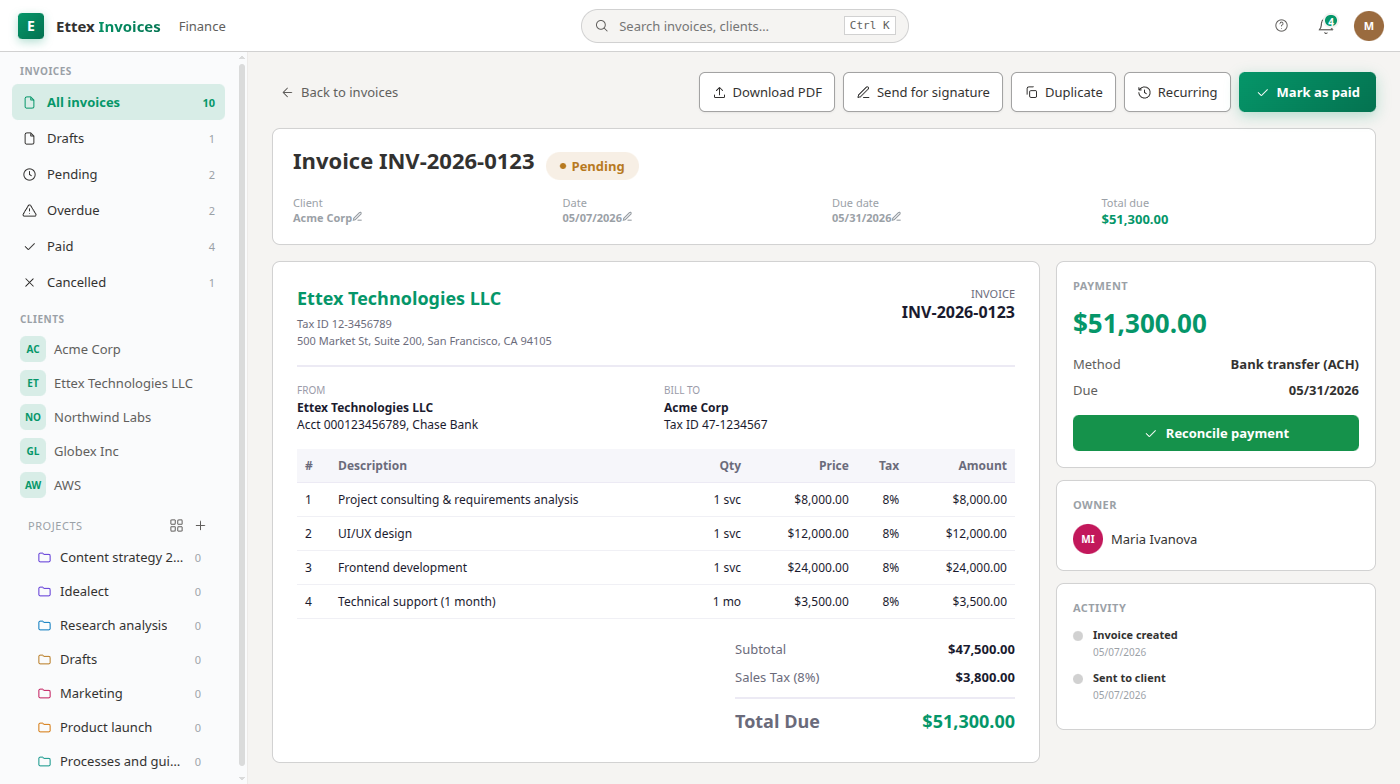Edit the invoice date pencil icon
Image resolution: width=1400 pixels, height=784 pixels.
(628, 217)
